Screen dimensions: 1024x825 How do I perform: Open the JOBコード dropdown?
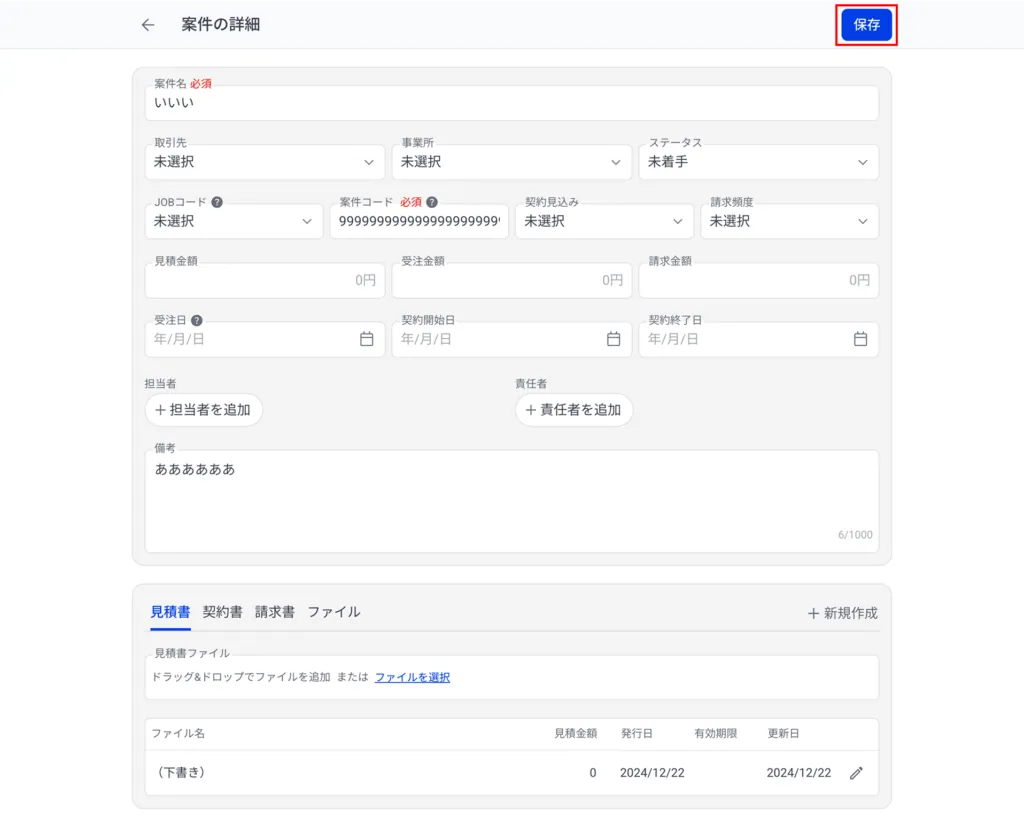pos(234,221)
